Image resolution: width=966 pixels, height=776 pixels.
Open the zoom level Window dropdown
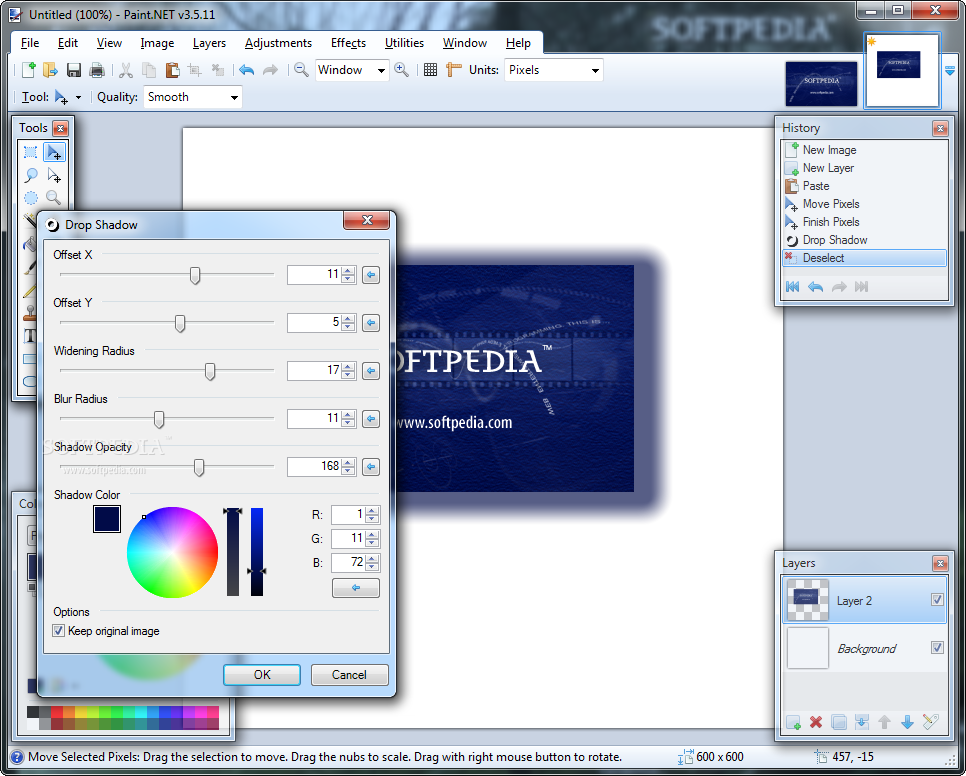point(381,70)
